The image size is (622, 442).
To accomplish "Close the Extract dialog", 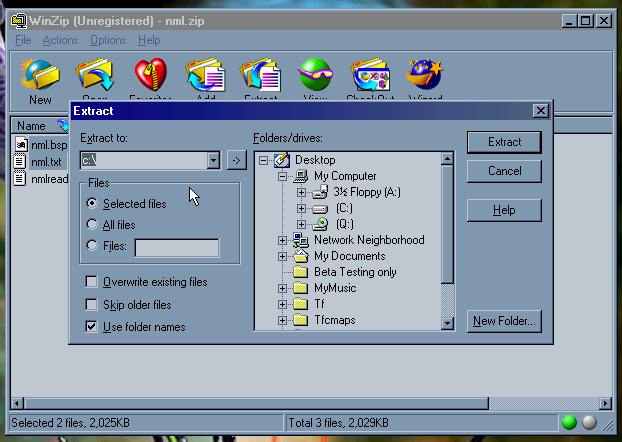I will pos(540,111).
